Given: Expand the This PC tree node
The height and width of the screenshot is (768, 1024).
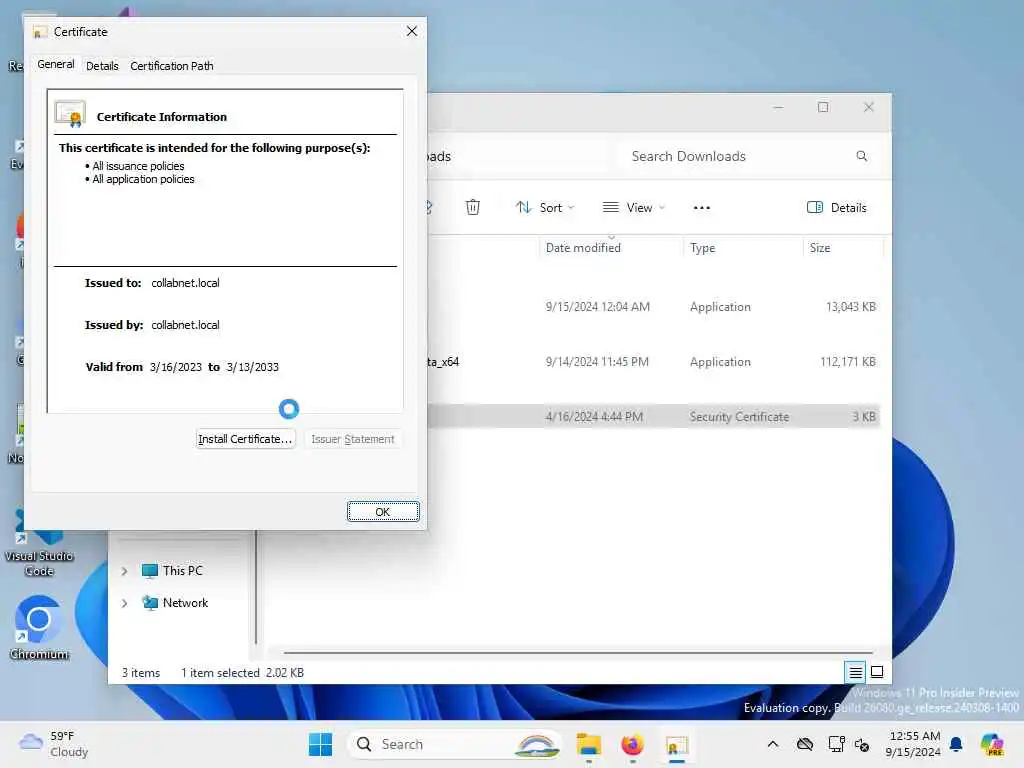Looking at the screenshot, I should [x=124, y=571].
